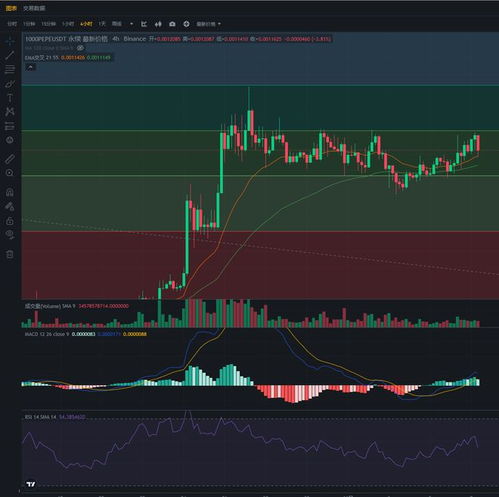
Task: Select the 1 day interval
Action: pyautogui.click(x=102, y=24)
